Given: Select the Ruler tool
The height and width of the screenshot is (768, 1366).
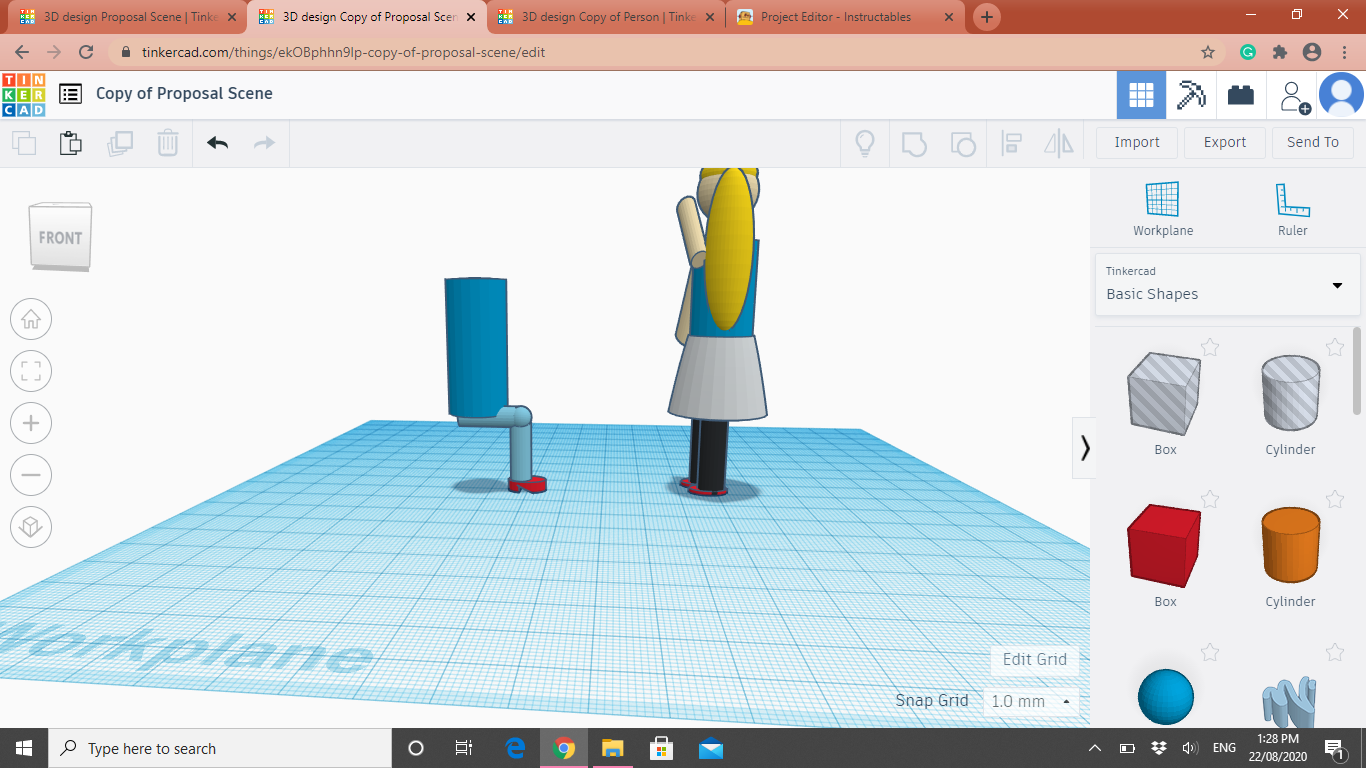Looking at the screenshot, I should (1292, 209).
